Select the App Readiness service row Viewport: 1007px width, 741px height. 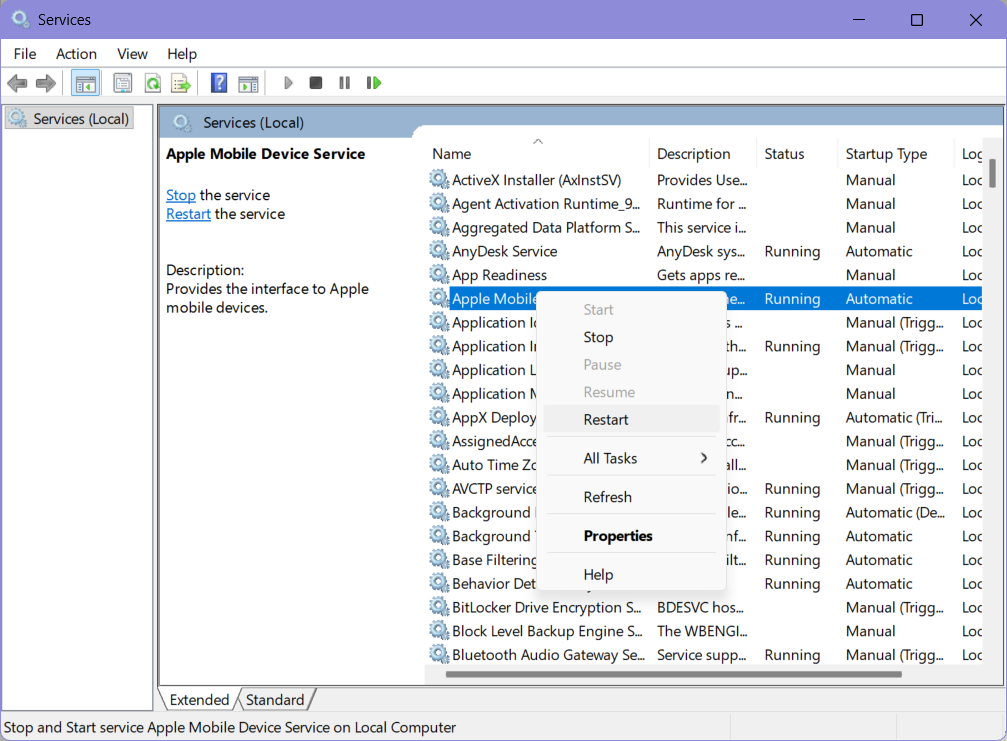(x=704, y=275)
